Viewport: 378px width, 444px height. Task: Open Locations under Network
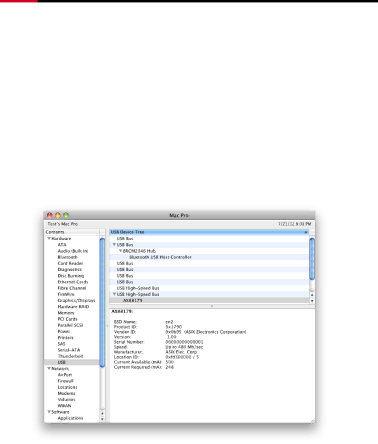tap(67, 387)
